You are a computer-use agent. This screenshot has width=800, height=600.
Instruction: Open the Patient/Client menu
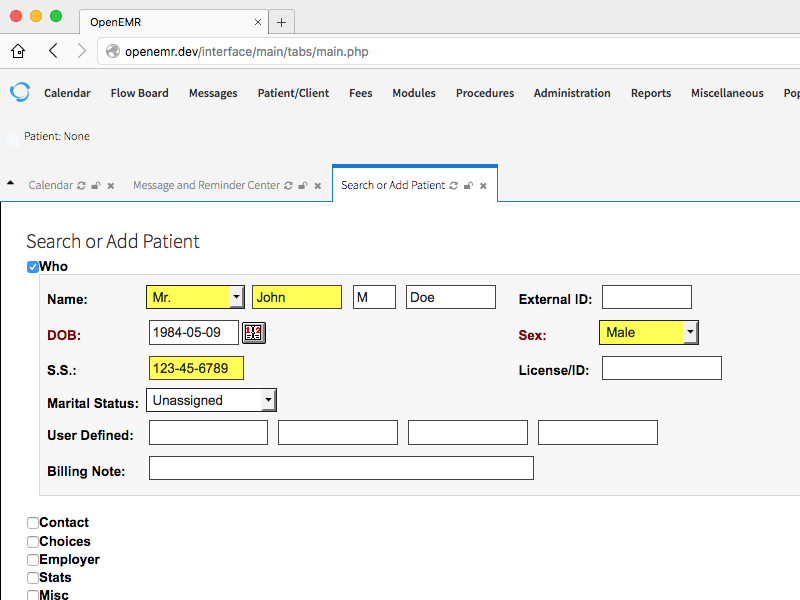click(x=293, y=93)
